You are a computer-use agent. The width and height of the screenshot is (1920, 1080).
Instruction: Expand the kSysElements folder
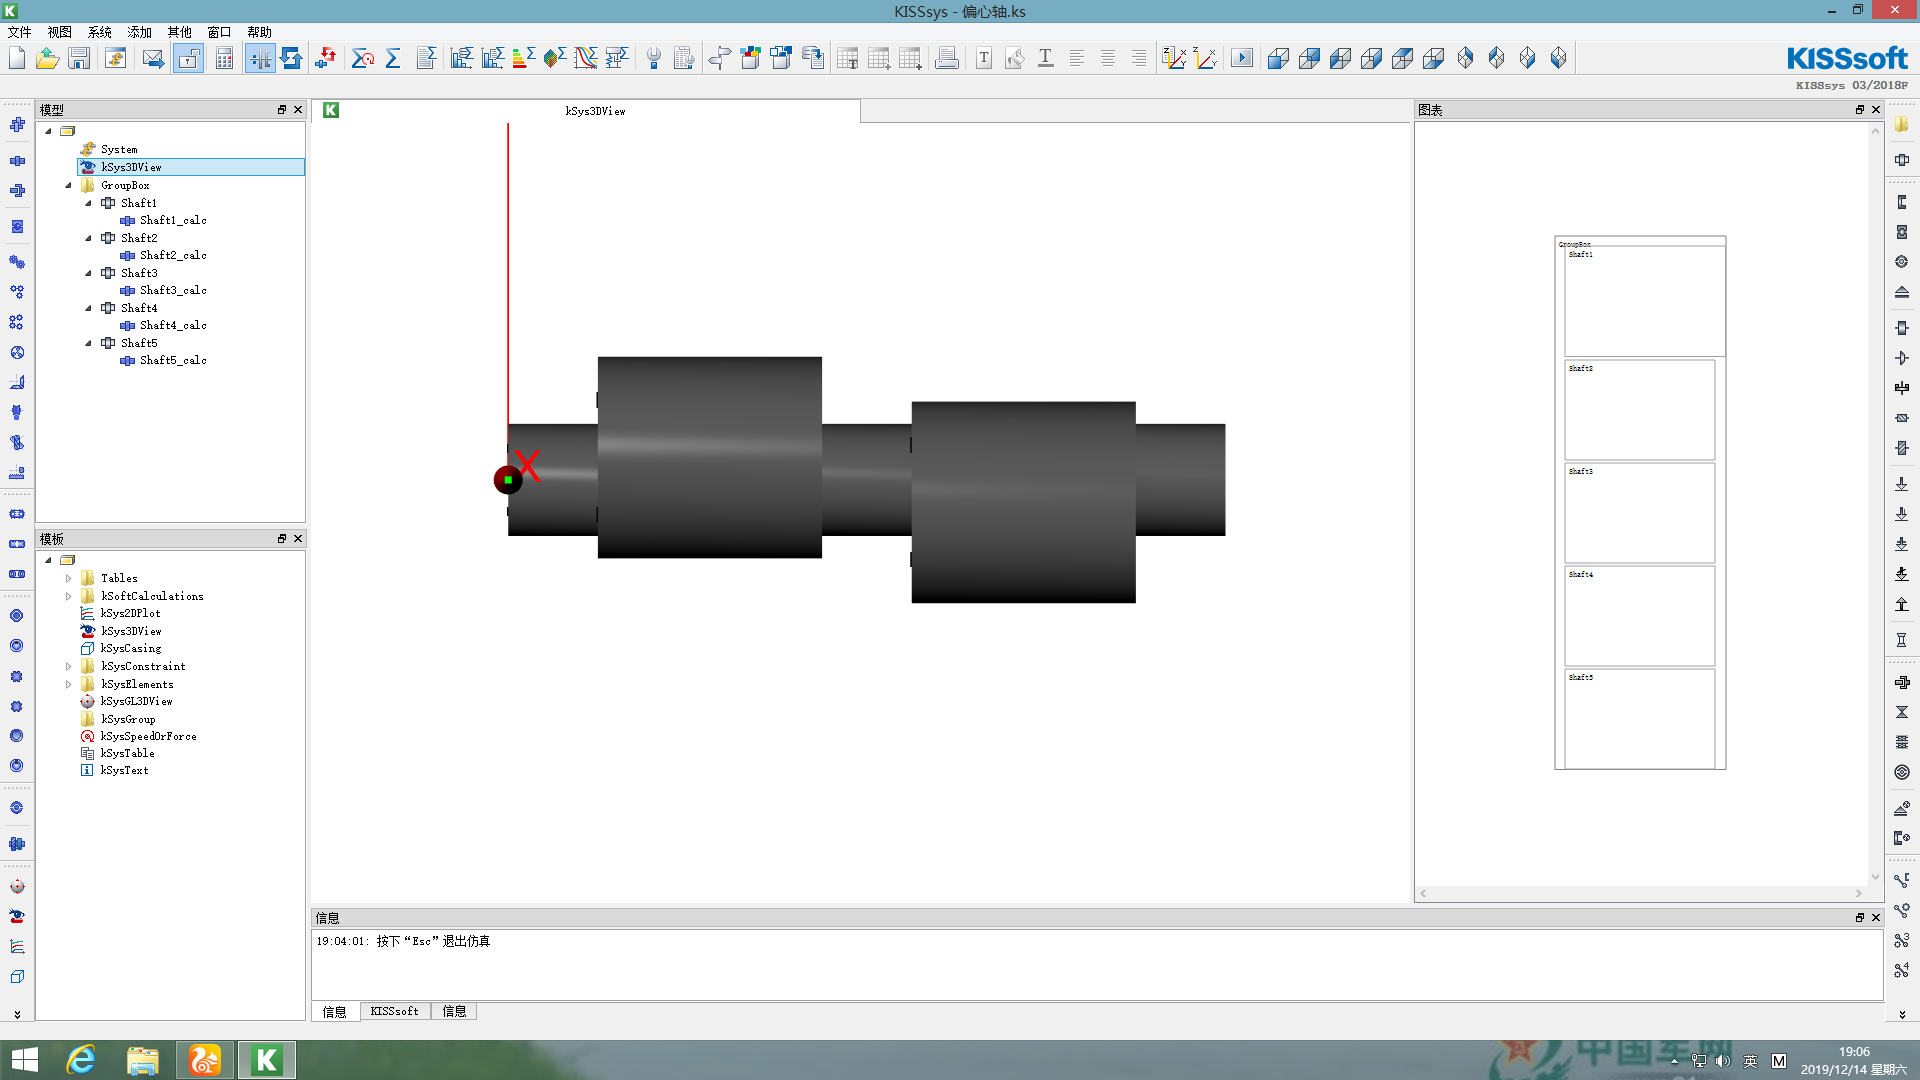pos(68,684)
